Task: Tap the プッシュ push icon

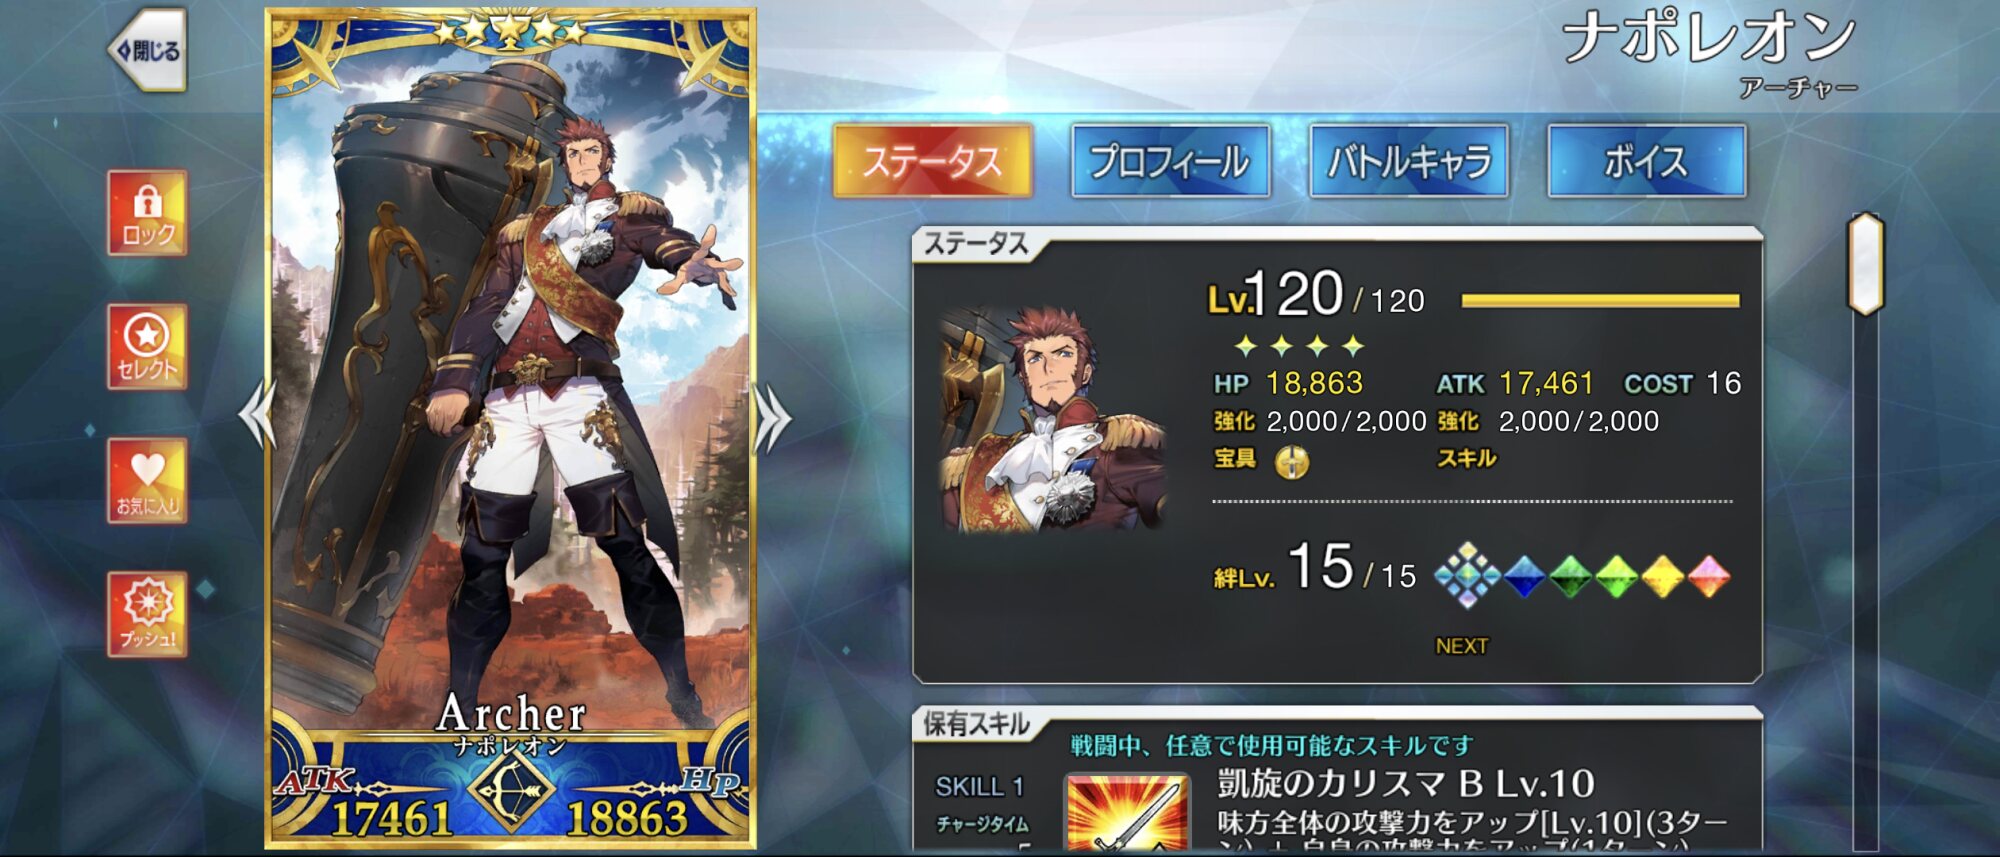Action: point(147,615)
